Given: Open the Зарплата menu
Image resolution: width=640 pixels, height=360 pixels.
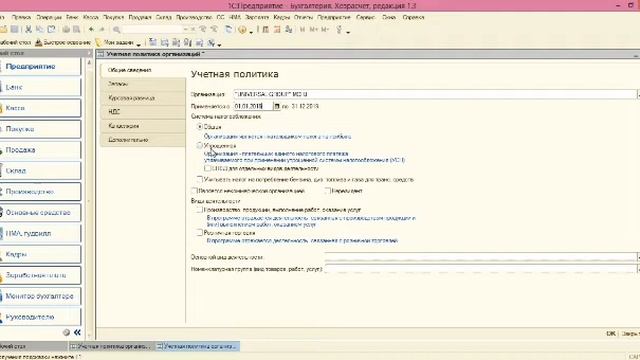Looking at the screenshot, I should click(257, 17).
